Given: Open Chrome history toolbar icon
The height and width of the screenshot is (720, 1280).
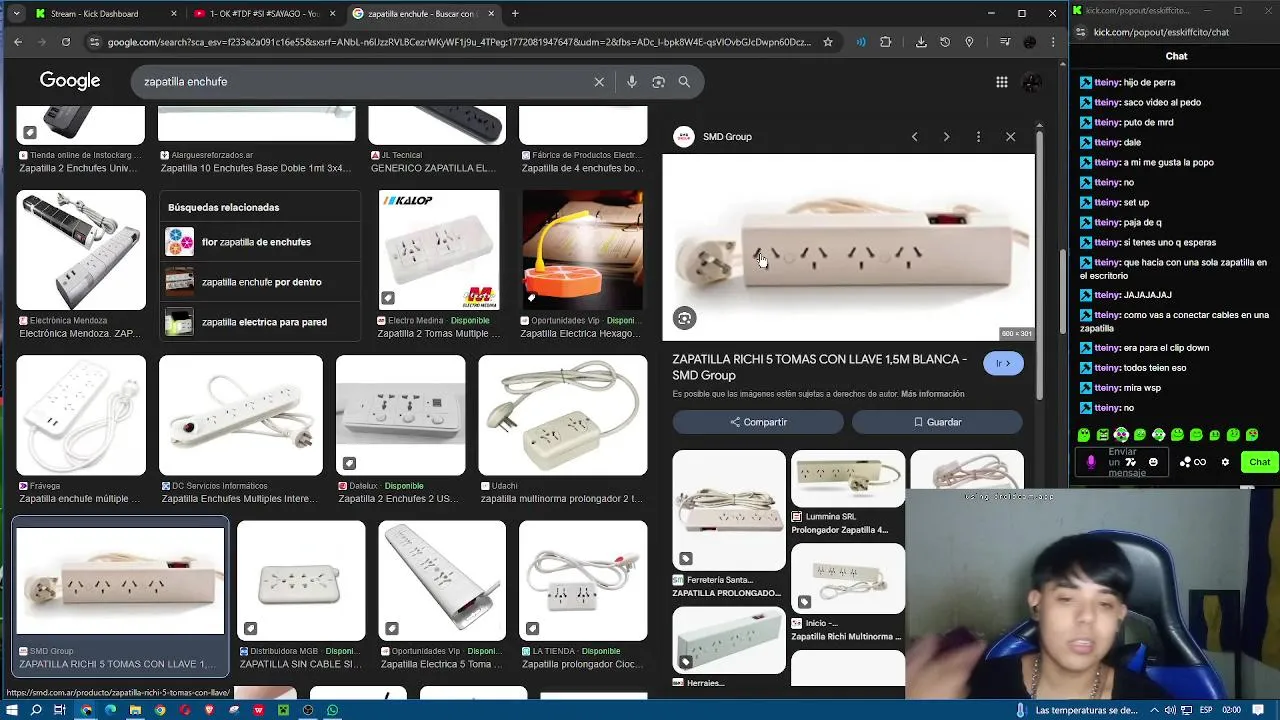Looking at the screenshot, I should [945, 42].
